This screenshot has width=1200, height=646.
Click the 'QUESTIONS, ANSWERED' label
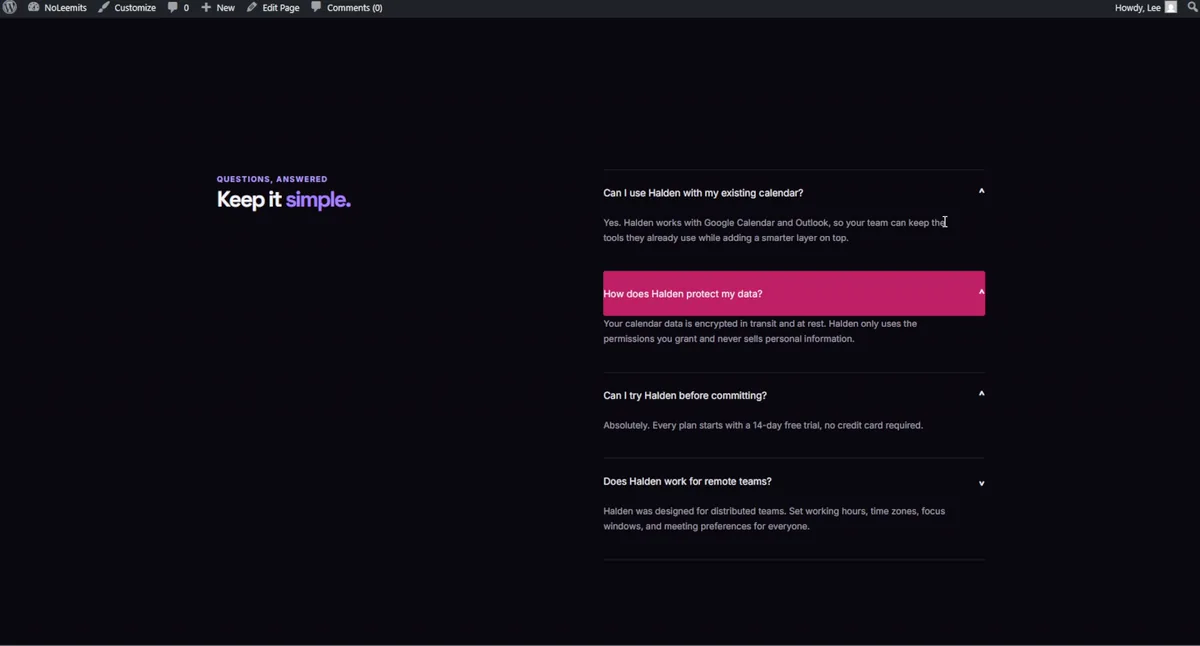[272, 179]
